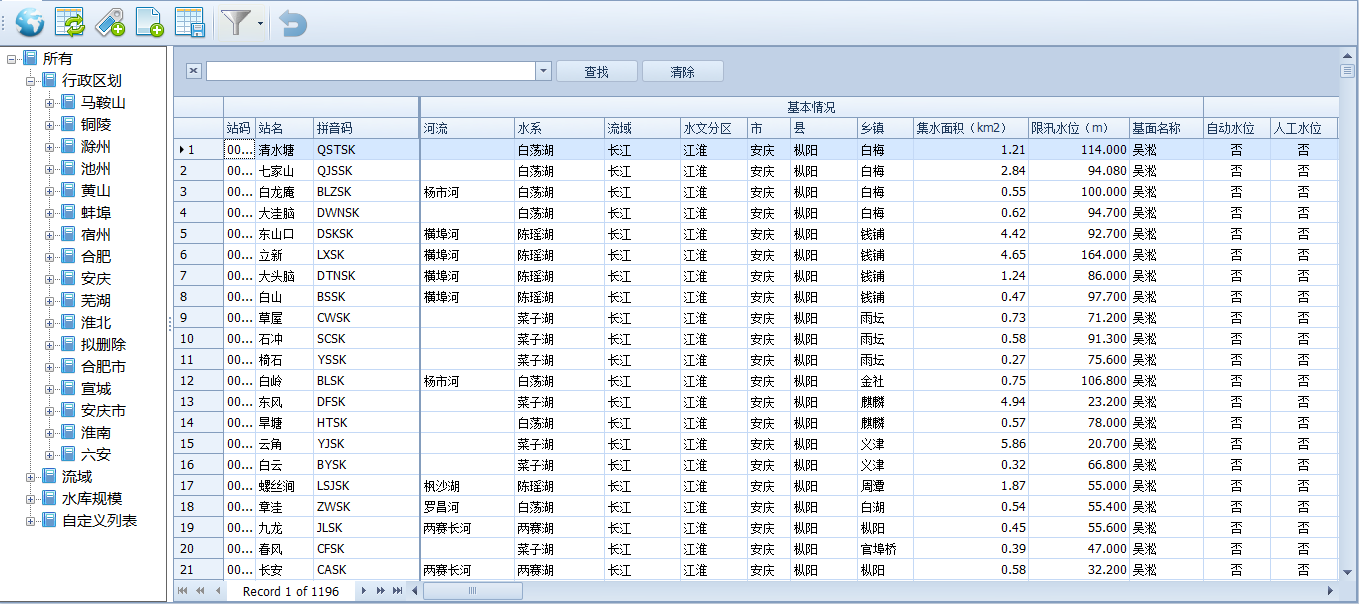Save the table data
The height and width of the screenshot is (604, 1359).
[x=189, y=21]
